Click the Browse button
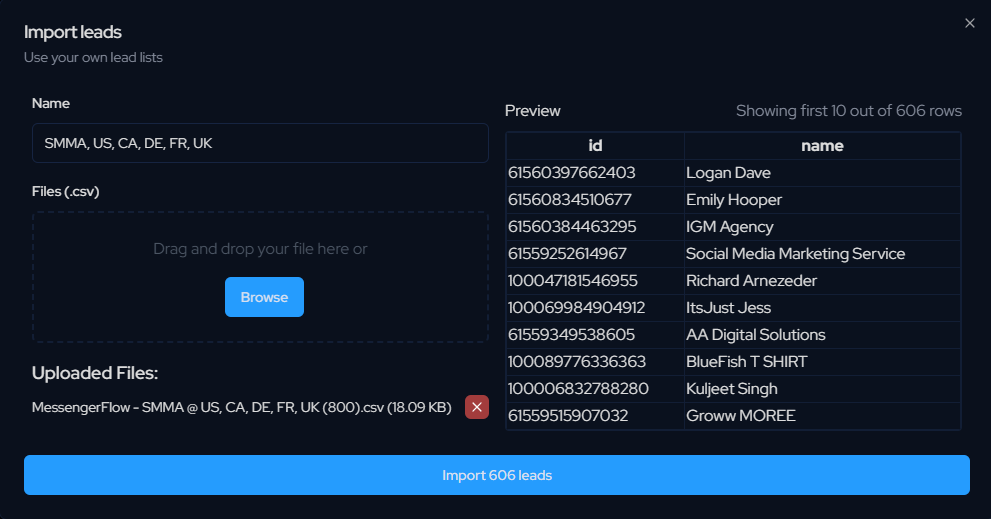Viewport: 991px width, 519px height. [x=264, y=297]
